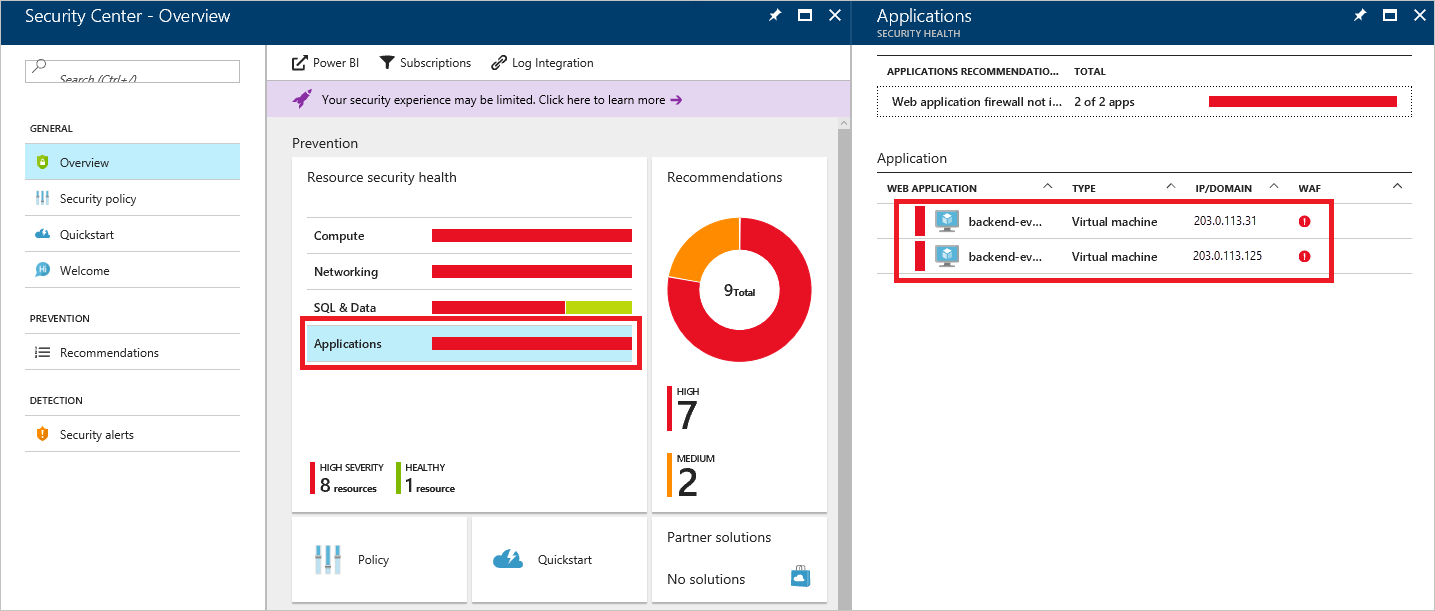Pin the Applications blade
1435x611 pixels.
coord(1359,16)
